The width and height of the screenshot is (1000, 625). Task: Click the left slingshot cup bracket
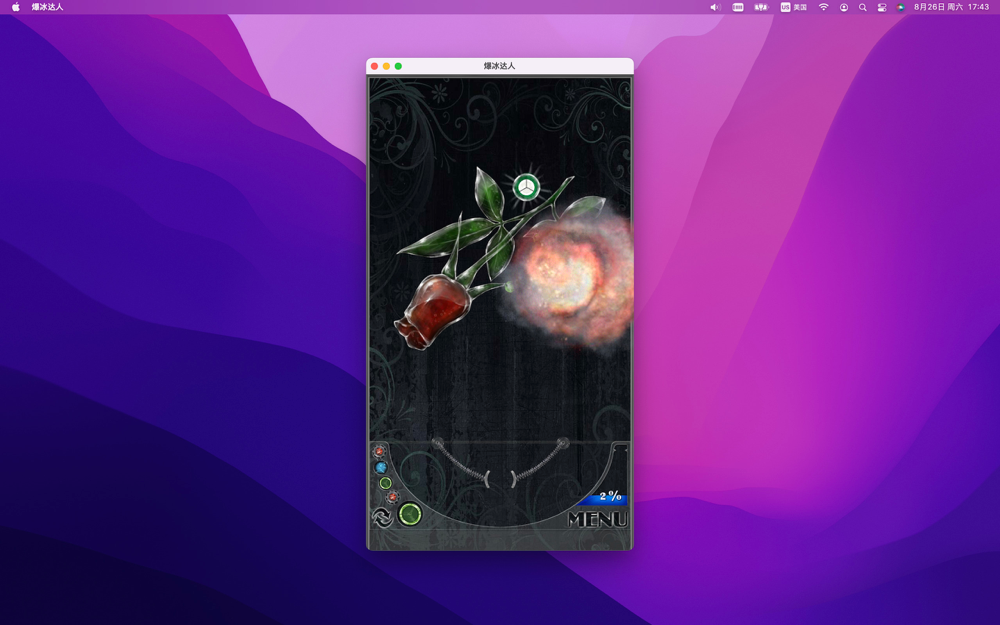click(x=488, y=478)
